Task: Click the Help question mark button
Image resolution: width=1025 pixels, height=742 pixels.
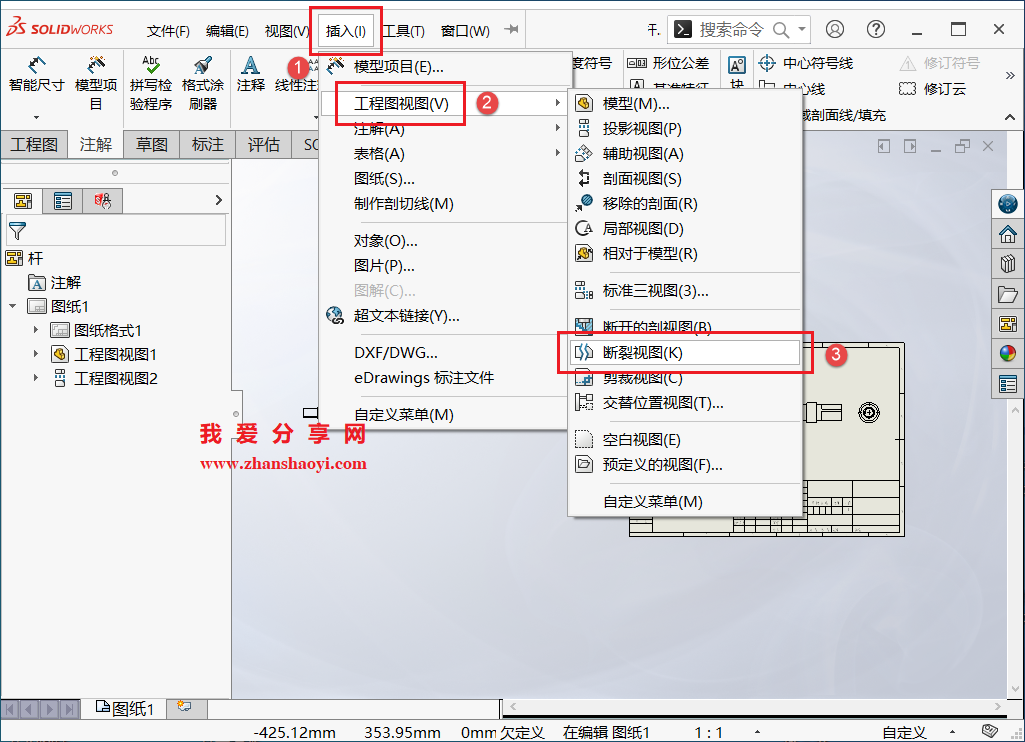Action: (876, 29)
